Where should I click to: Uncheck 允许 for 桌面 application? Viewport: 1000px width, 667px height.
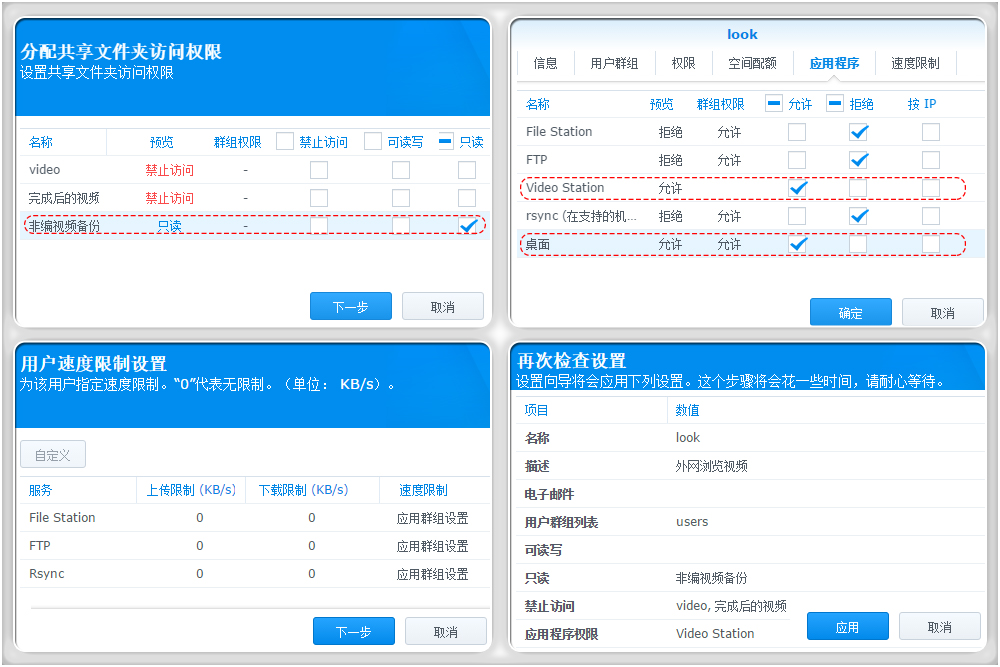[798, 243]
